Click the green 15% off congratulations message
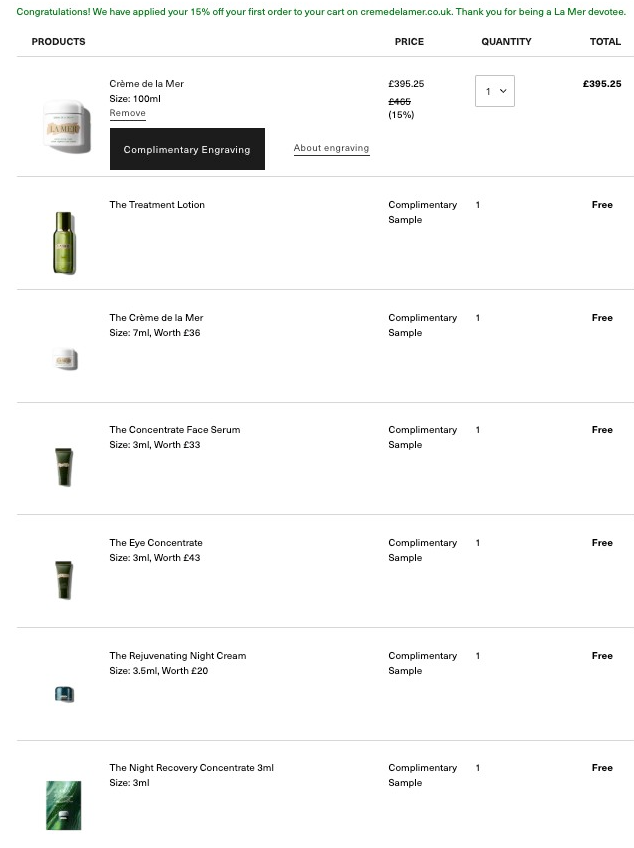Screen dimensions: 634x848 (x=320, y=12)
